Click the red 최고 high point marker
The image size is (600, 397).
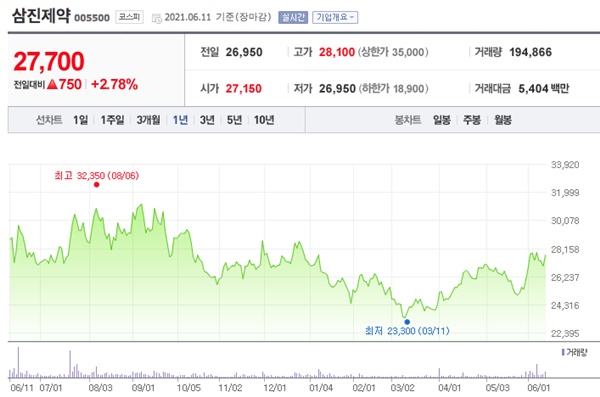pos(96,185)
